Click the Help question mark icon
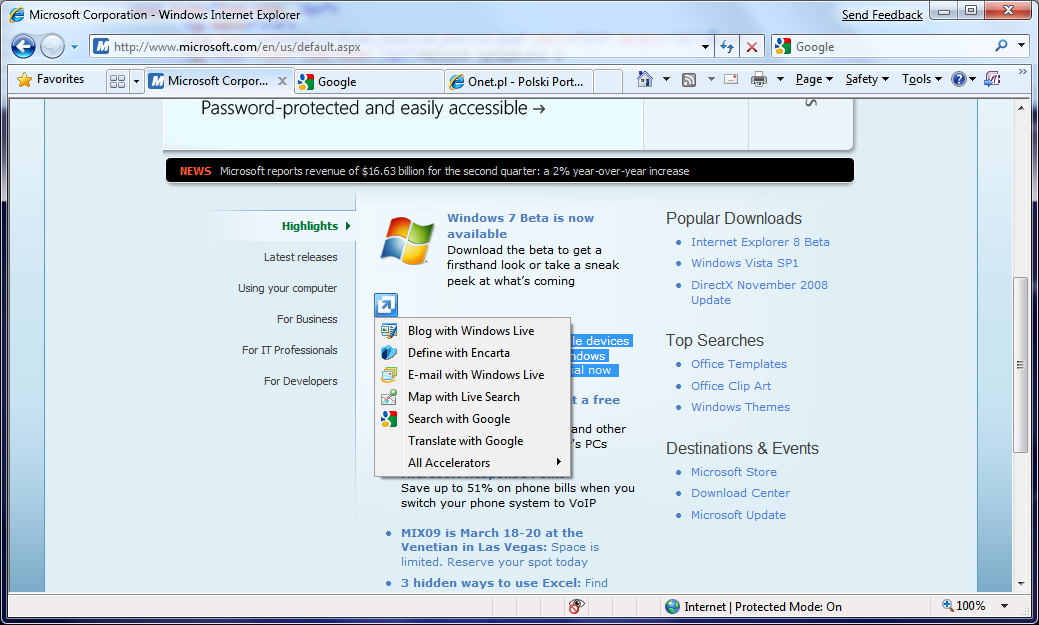1039x625 pixels. [958, 80]
